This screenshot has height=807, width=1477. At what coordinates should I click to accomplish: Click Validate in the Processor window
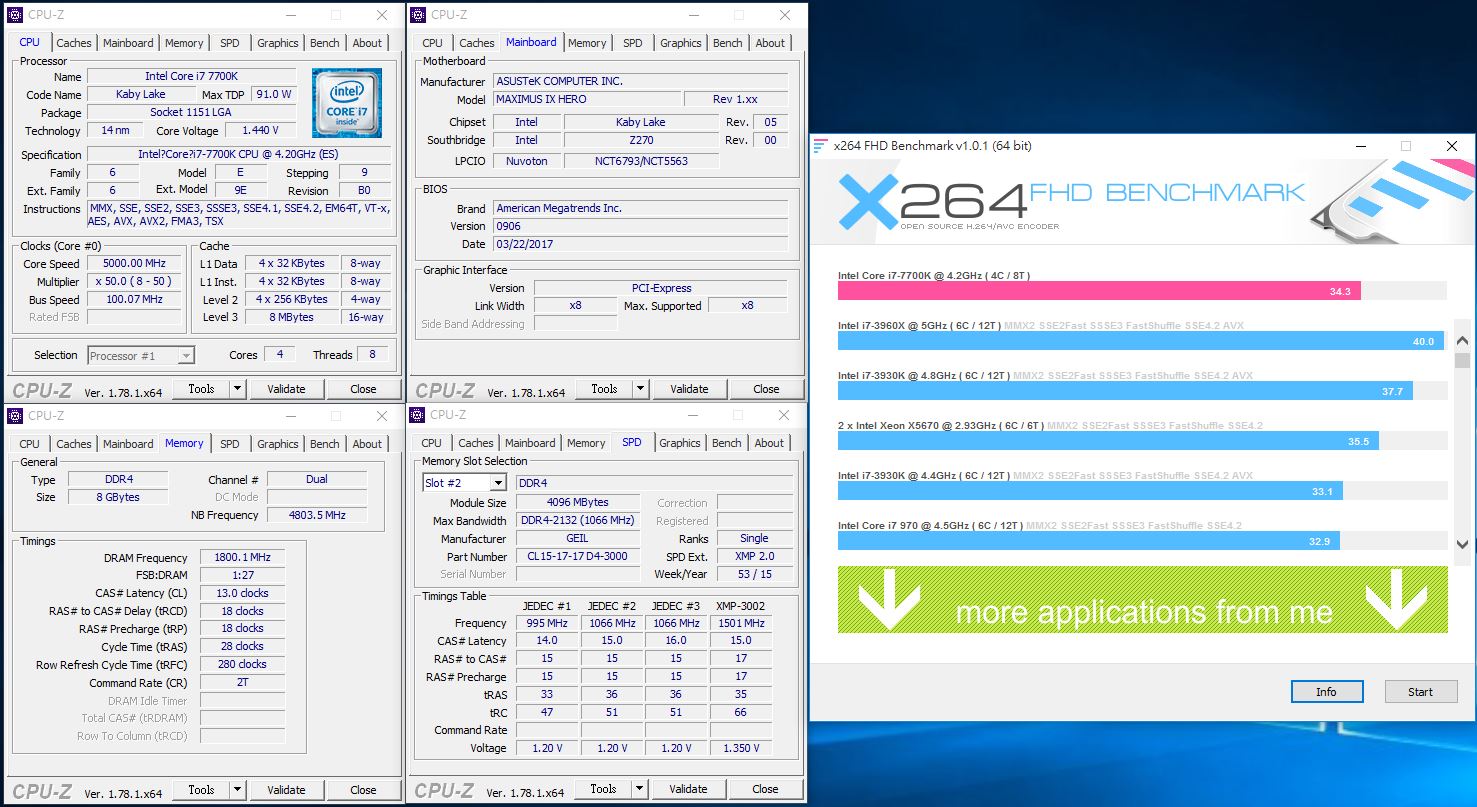tap(286, 389)
